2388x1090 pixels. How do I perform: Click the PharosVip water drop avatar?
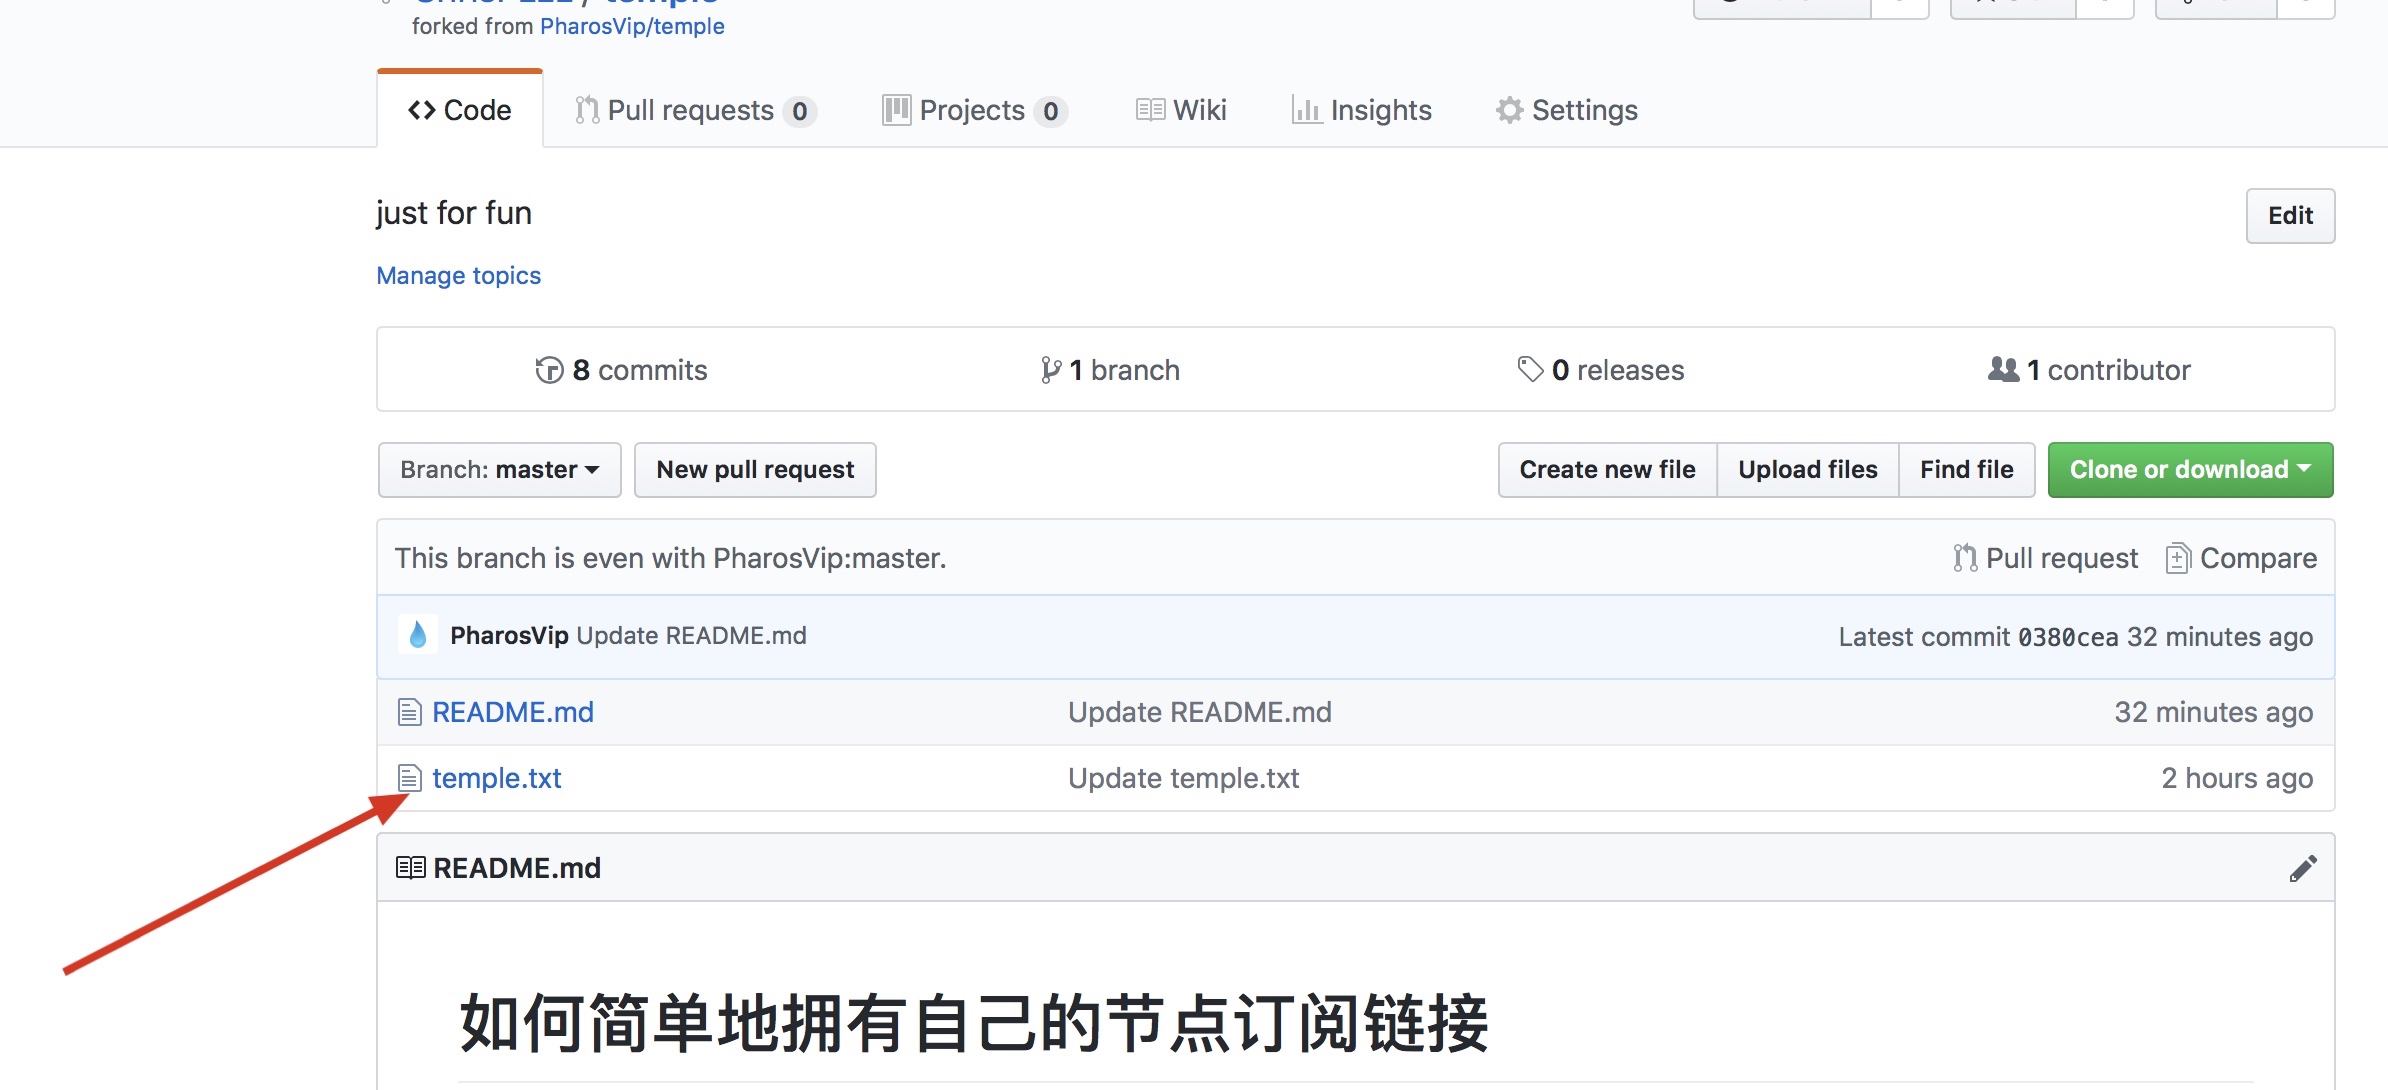[418, 634]
